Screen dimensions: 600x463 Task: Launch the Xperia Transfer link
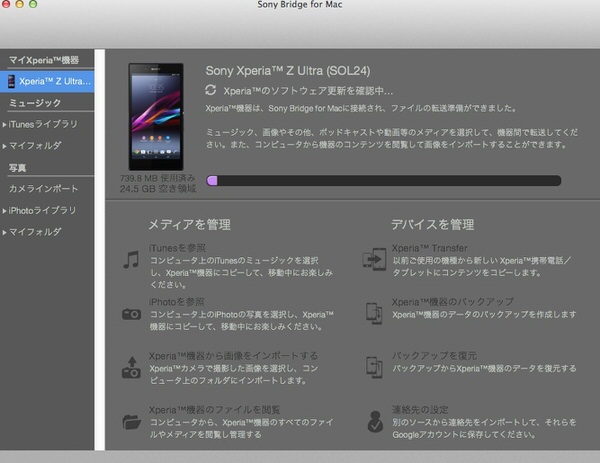pyautogui.click(x=430, y=248)
